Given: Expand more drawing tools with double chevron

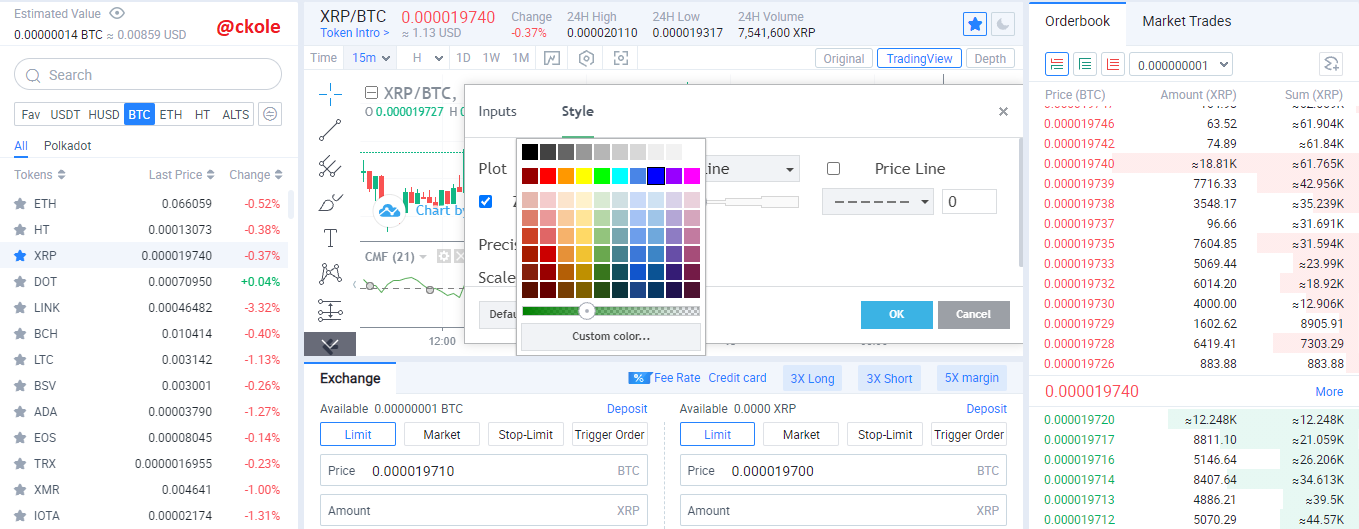Looking at the screenshot, I should click(330, 344).
